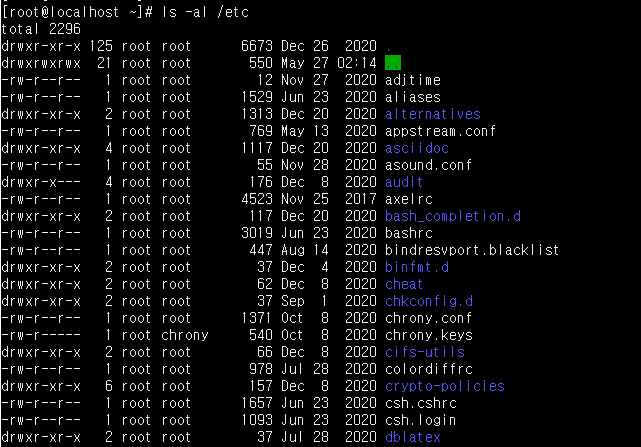Click the 'Sep 1' date in chkconfig.d row
This screenshot has height=447, width=641.
pyautogui.click(x=305, y=301)
